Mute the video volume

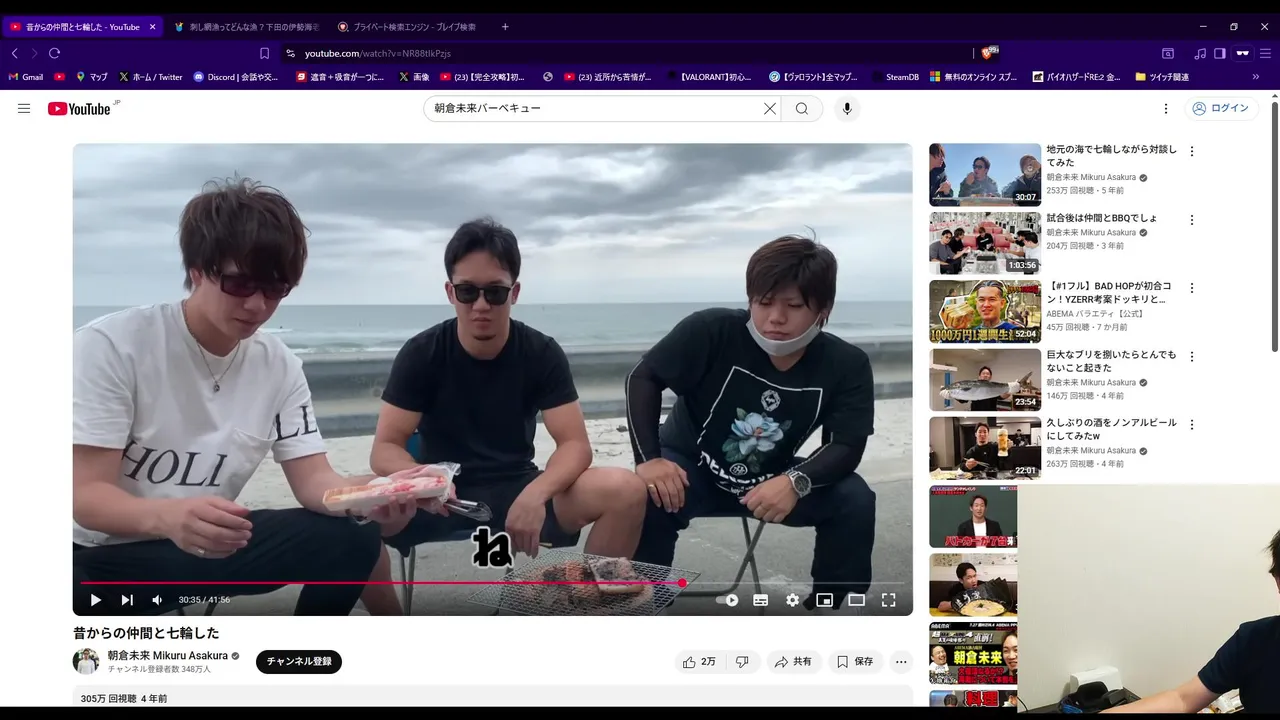click(157, 600)
